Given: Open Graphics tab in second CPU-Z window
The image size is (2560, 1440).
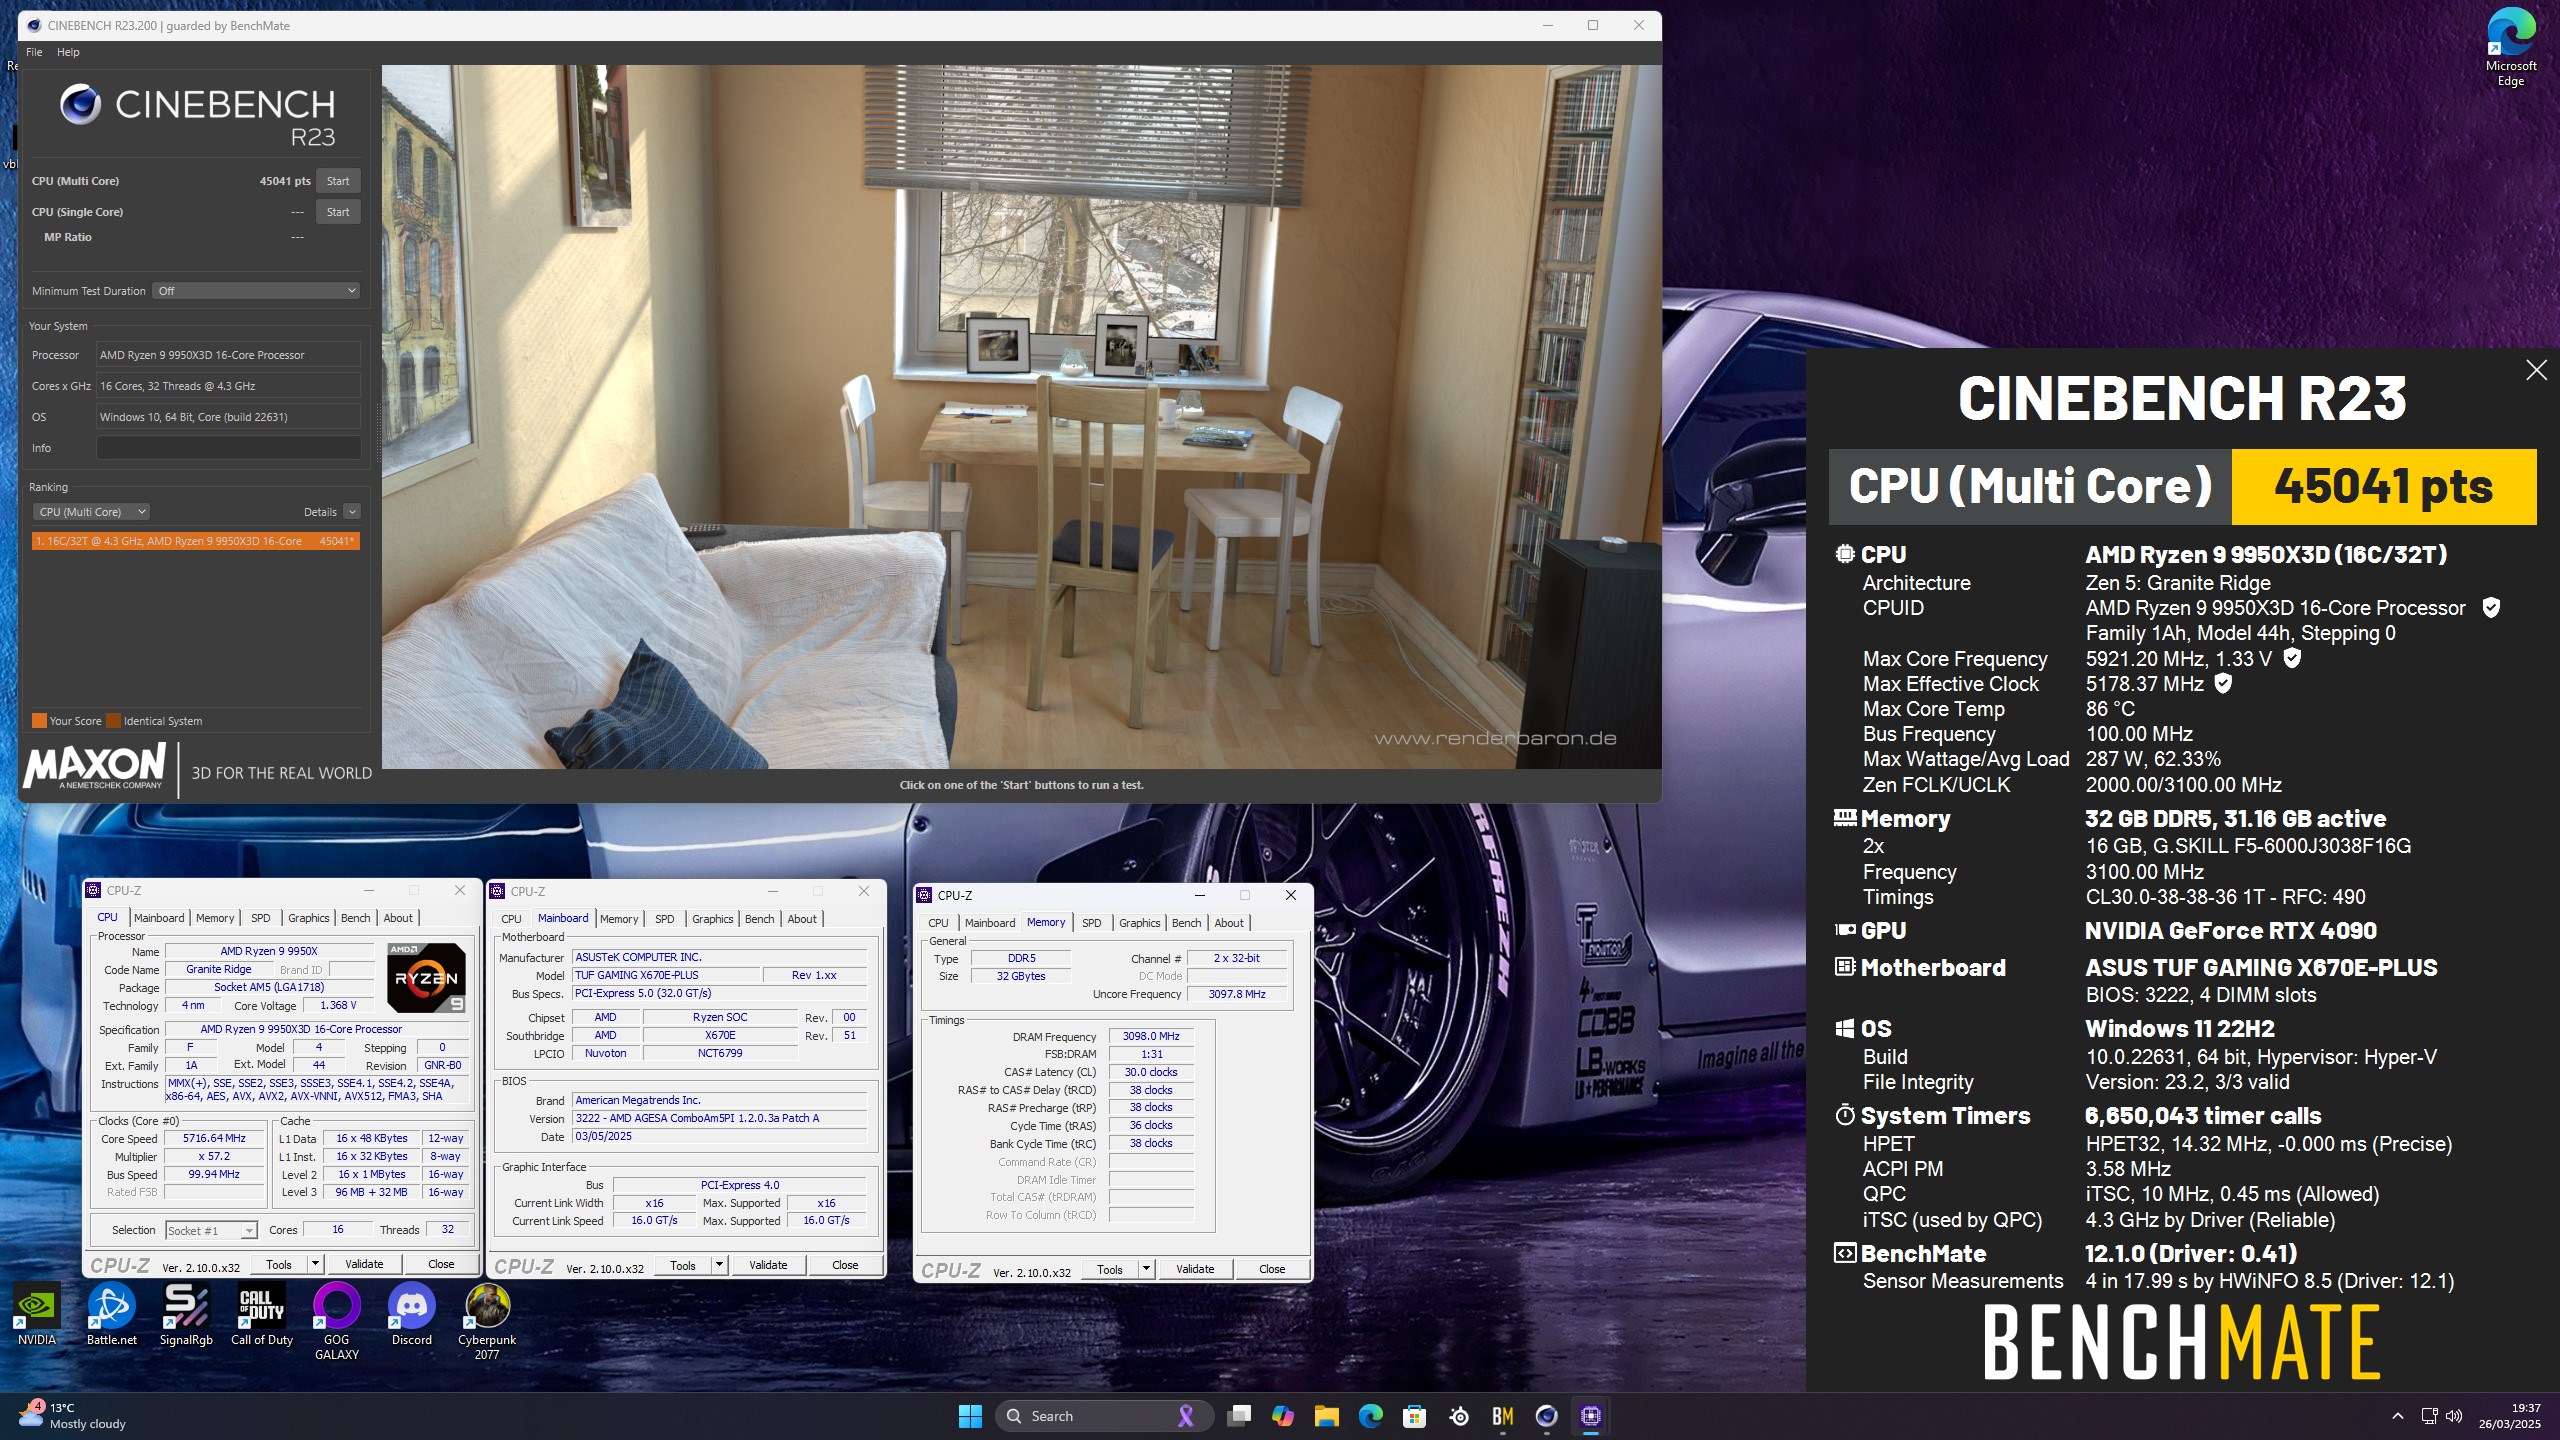Looking at the screenshot, I should point(713,919).
